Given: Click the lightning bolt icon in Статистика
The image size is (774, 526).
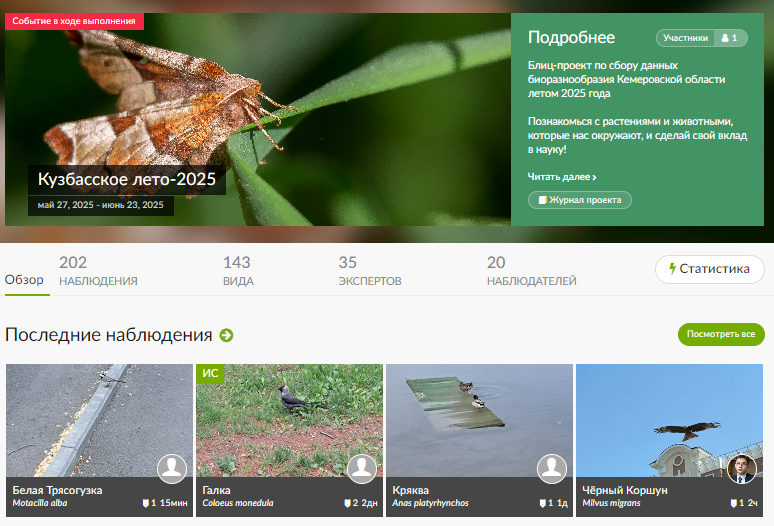Looking at the screenshot, I should click(672, 268).
